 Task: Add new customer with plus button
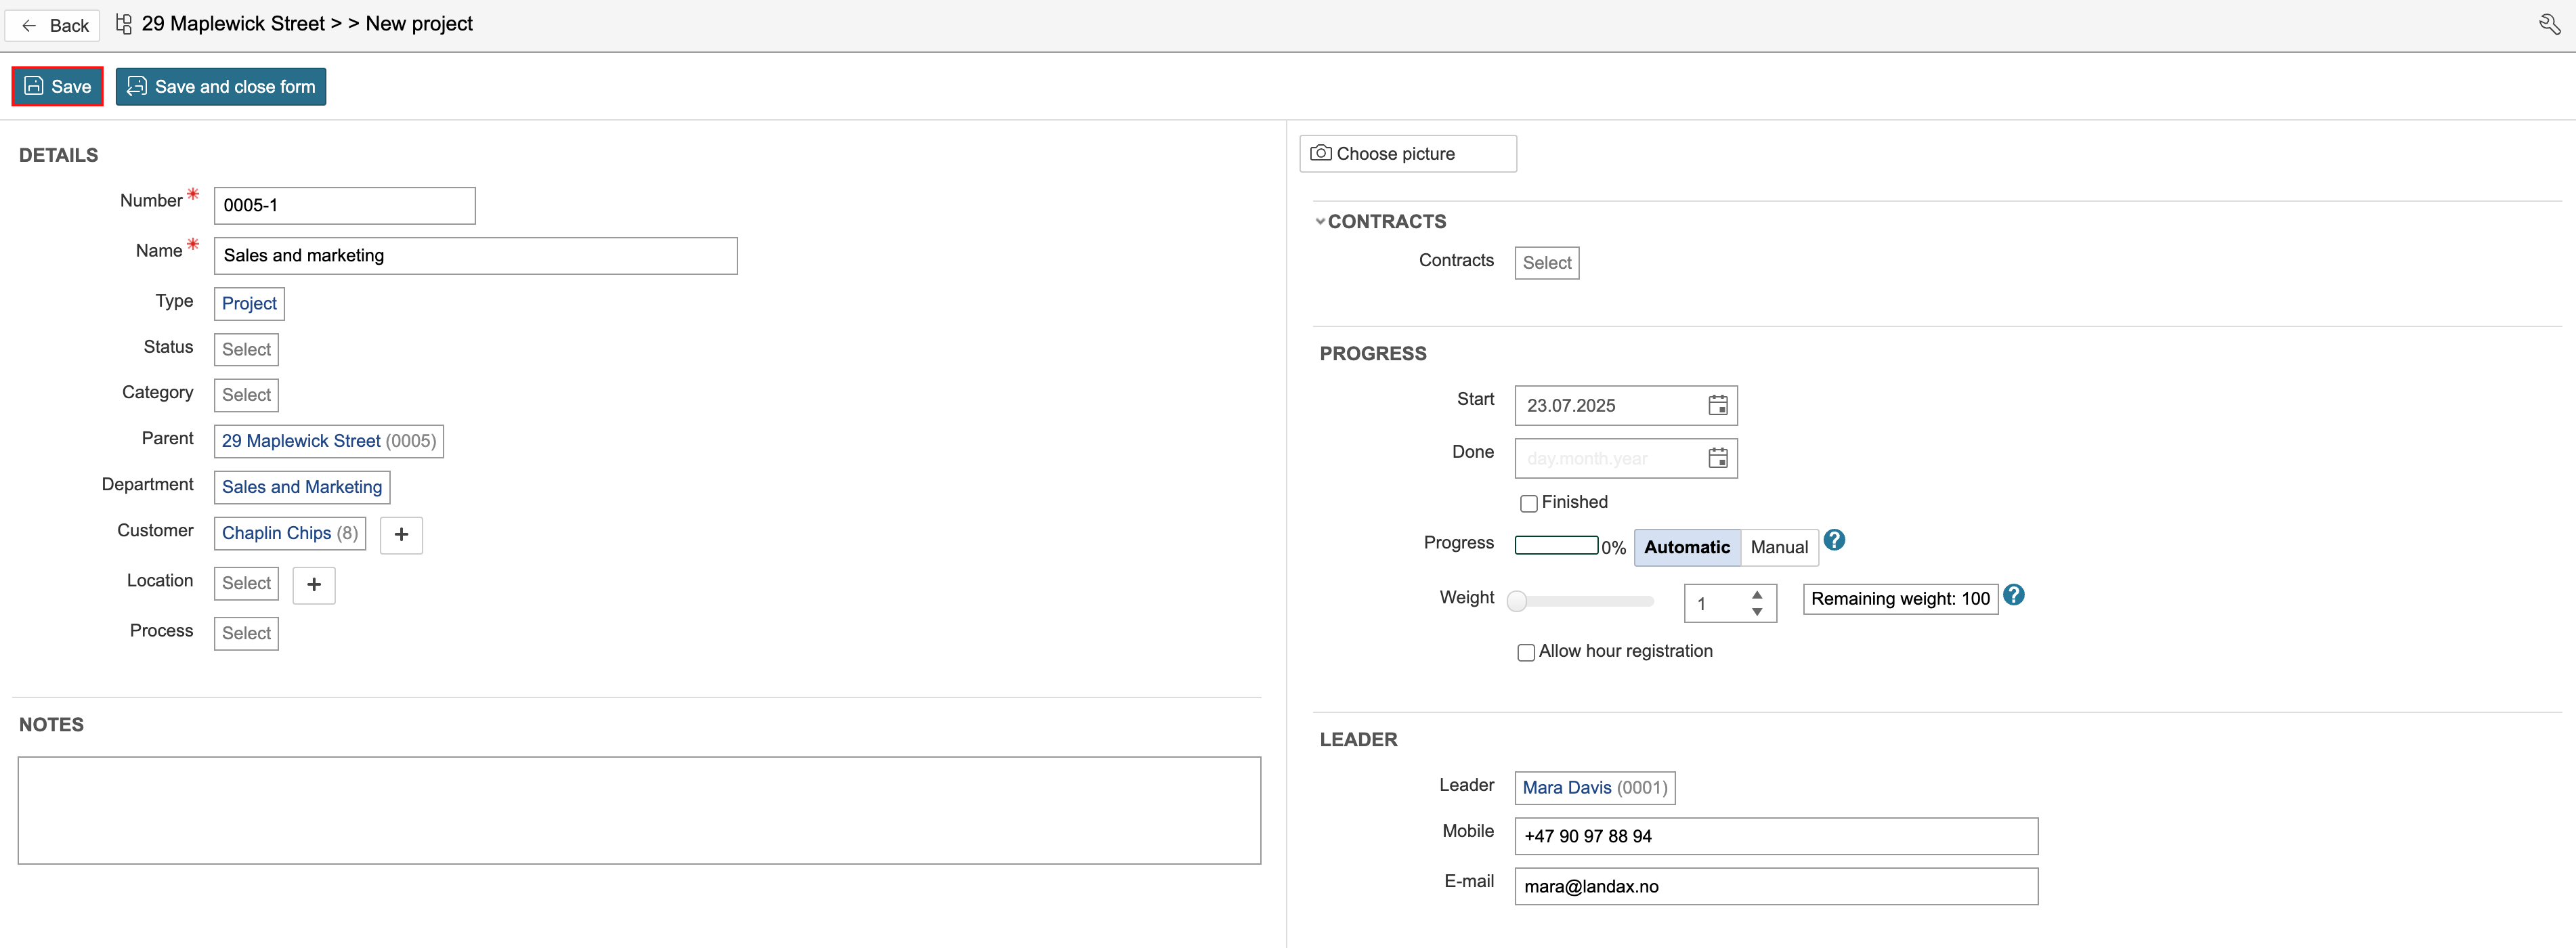coord(401,534)
